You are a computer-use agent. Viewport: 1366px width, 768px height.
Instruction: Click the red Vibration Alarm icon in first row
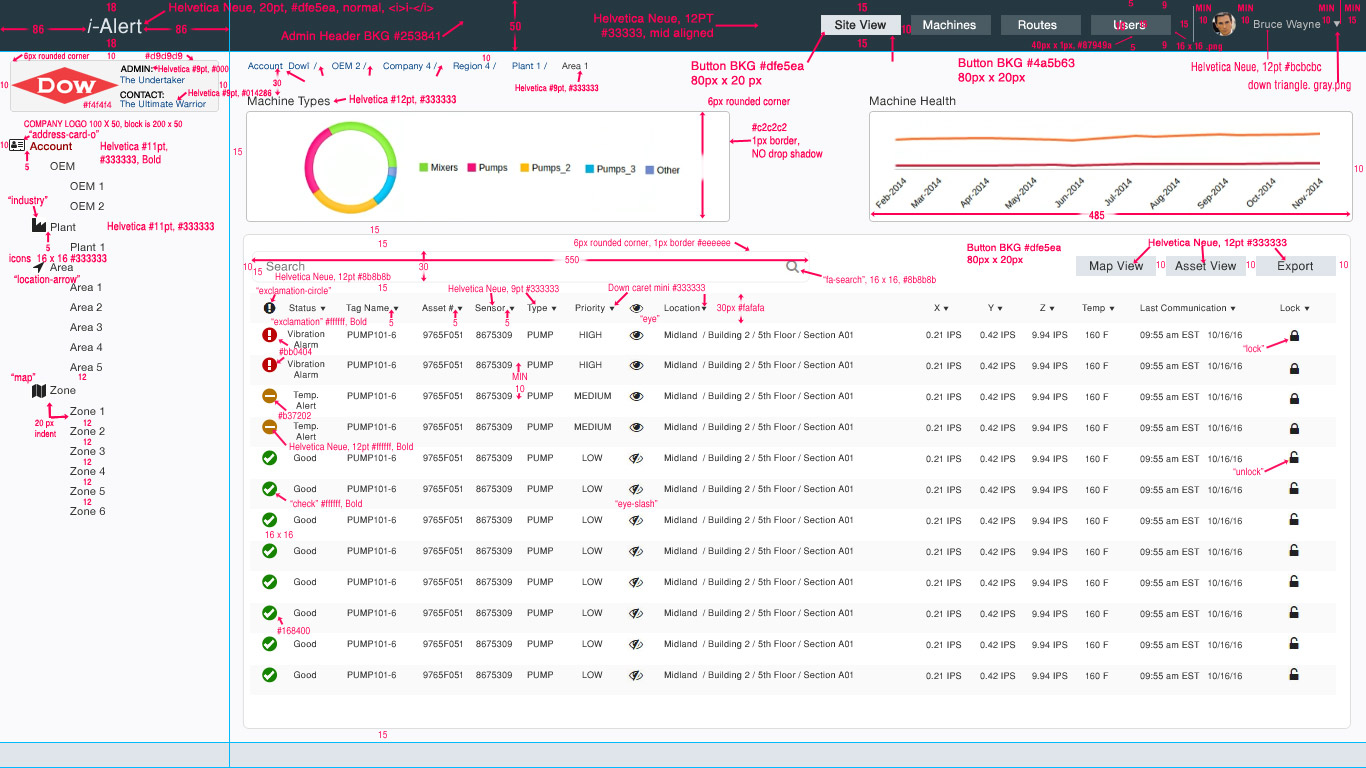[269, 335]
